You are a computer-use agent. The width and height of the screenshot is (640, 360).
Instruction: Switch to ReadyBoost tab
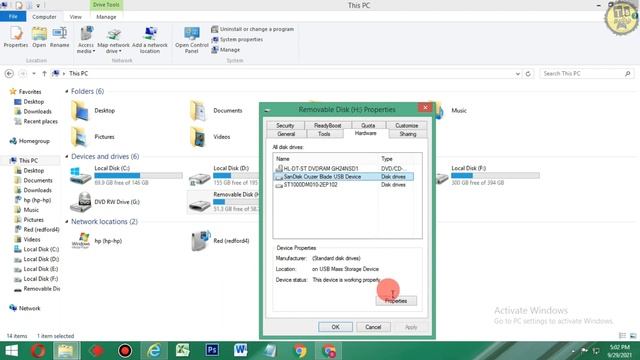click(x=327, y=126)
